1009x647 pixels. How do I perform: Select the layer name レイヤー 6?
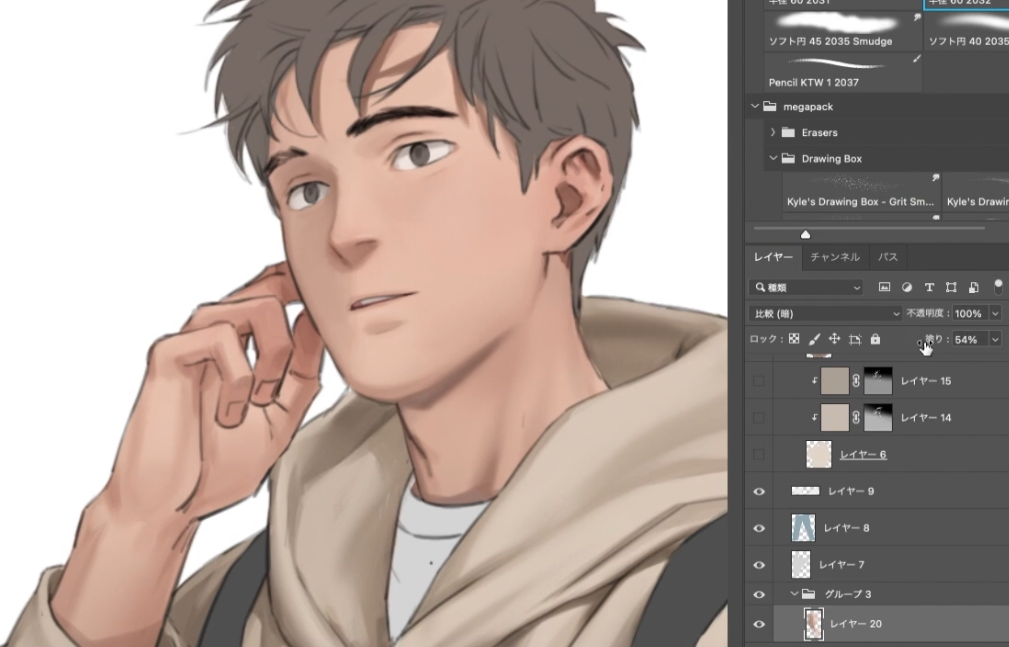pos(863,454)
